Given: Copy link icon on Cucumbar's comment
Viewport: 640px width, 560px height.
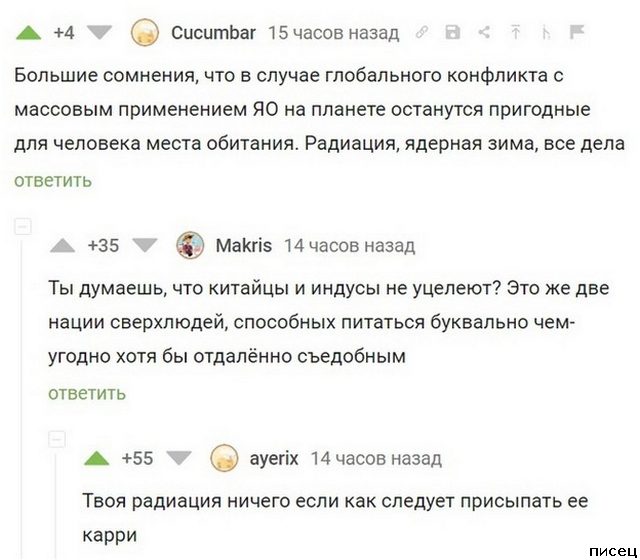Looking at the screenshot, I should coord(422,33).
